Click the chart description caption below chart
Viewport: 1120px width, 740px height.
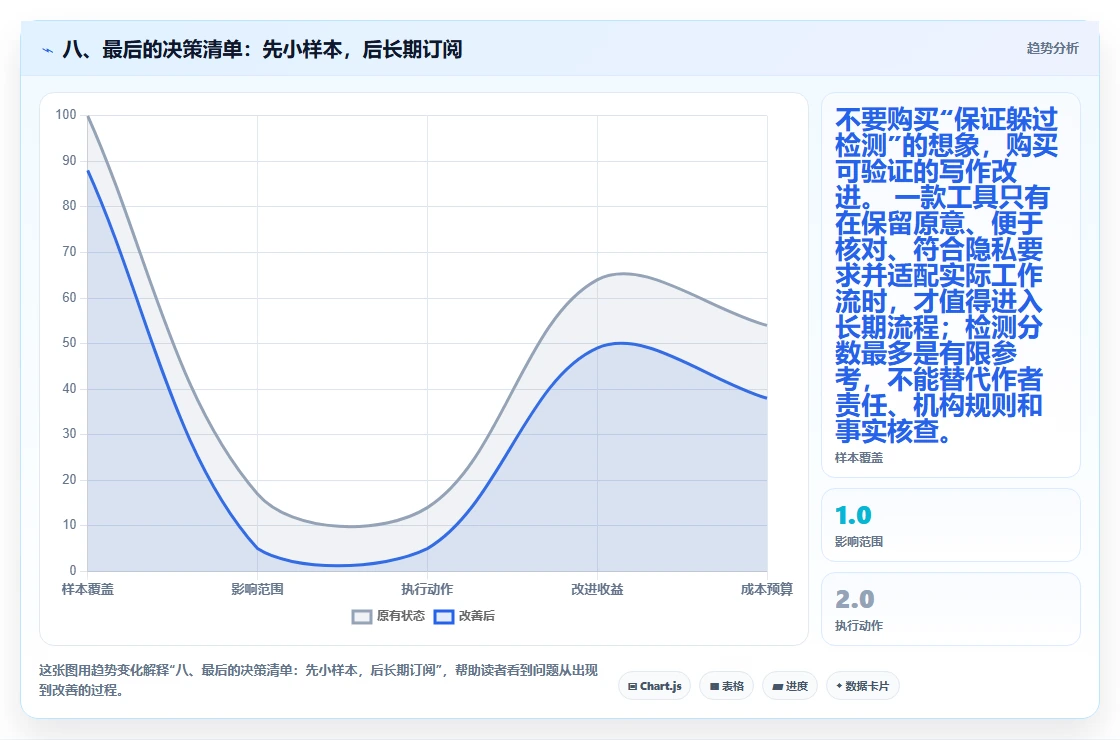(x=318, y=680)
